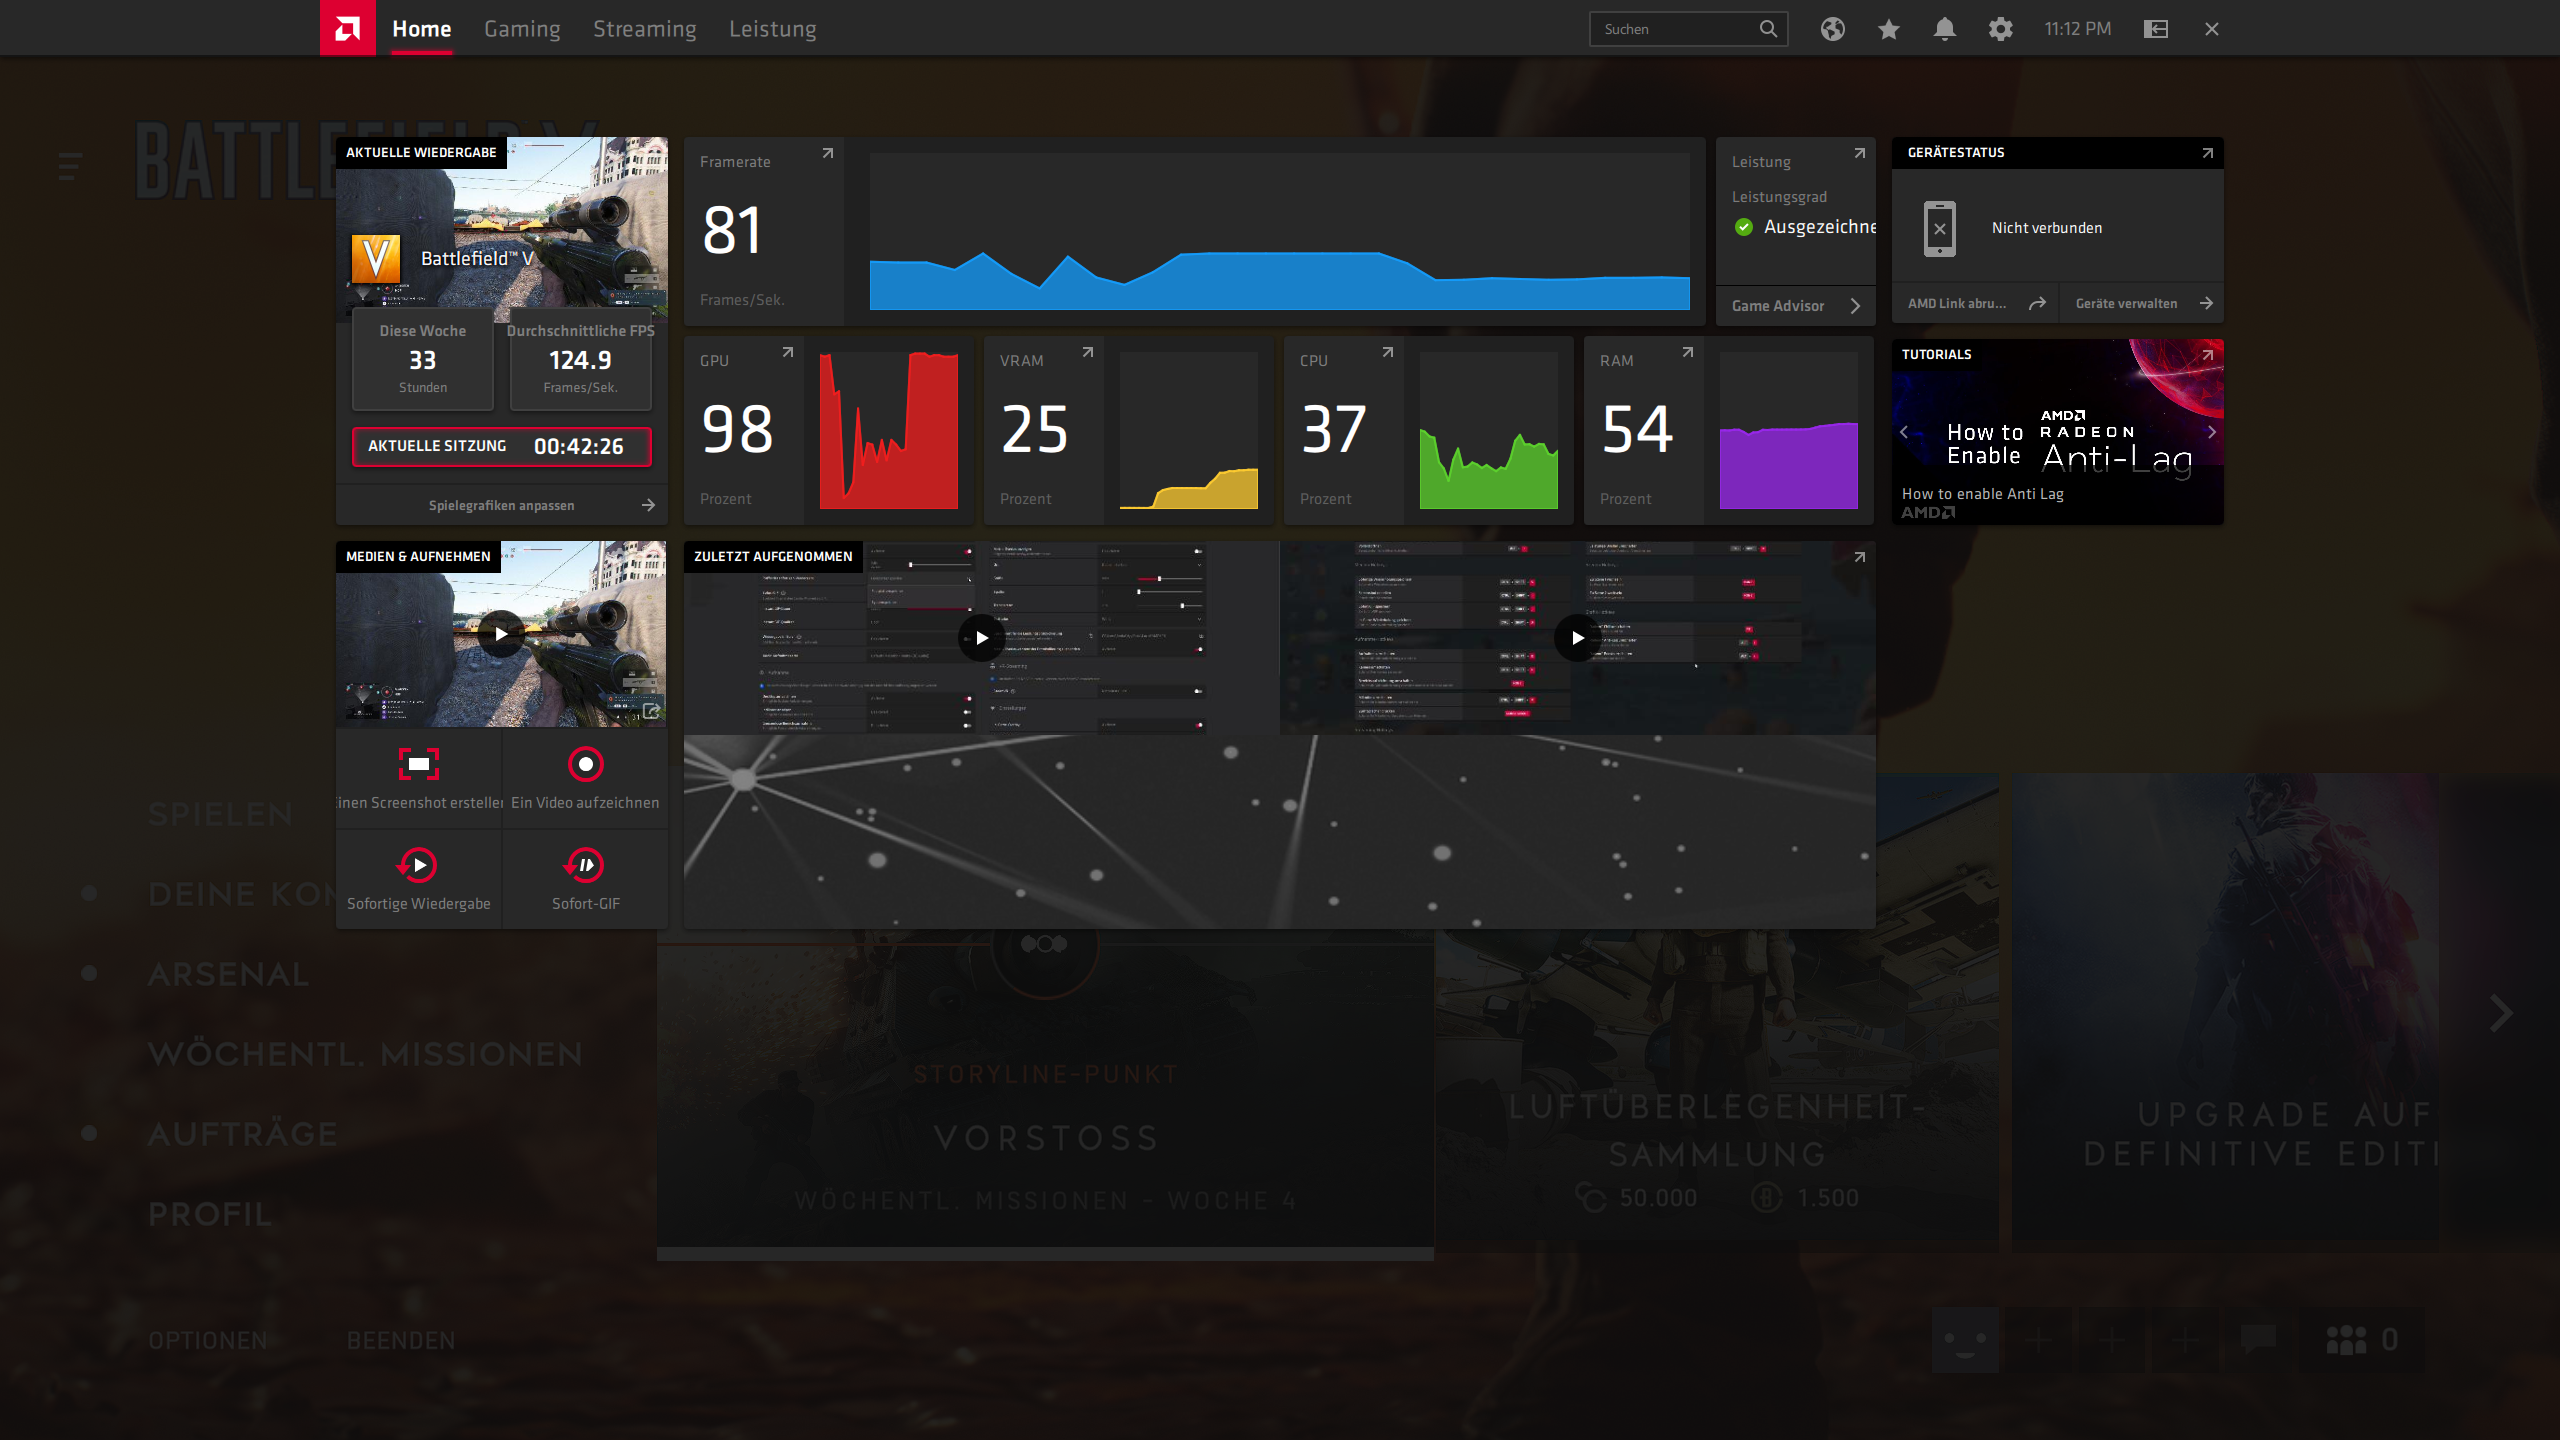Click the Sofort-GIF icon
The image size is (2560, 1440).
585,865
